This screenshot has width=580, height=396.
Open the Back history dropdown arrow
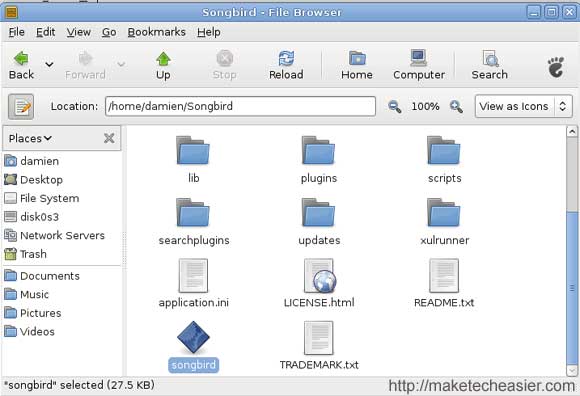coord(49,65)
